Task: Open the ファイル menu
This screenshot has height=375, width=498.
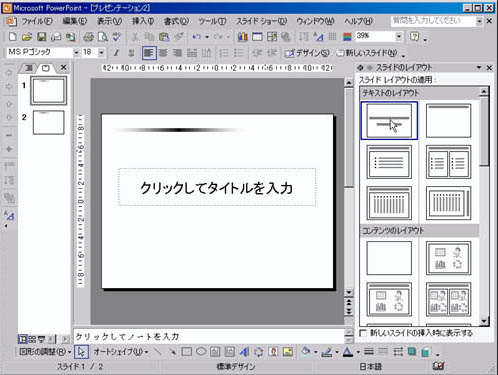Action: coord(37,21)
